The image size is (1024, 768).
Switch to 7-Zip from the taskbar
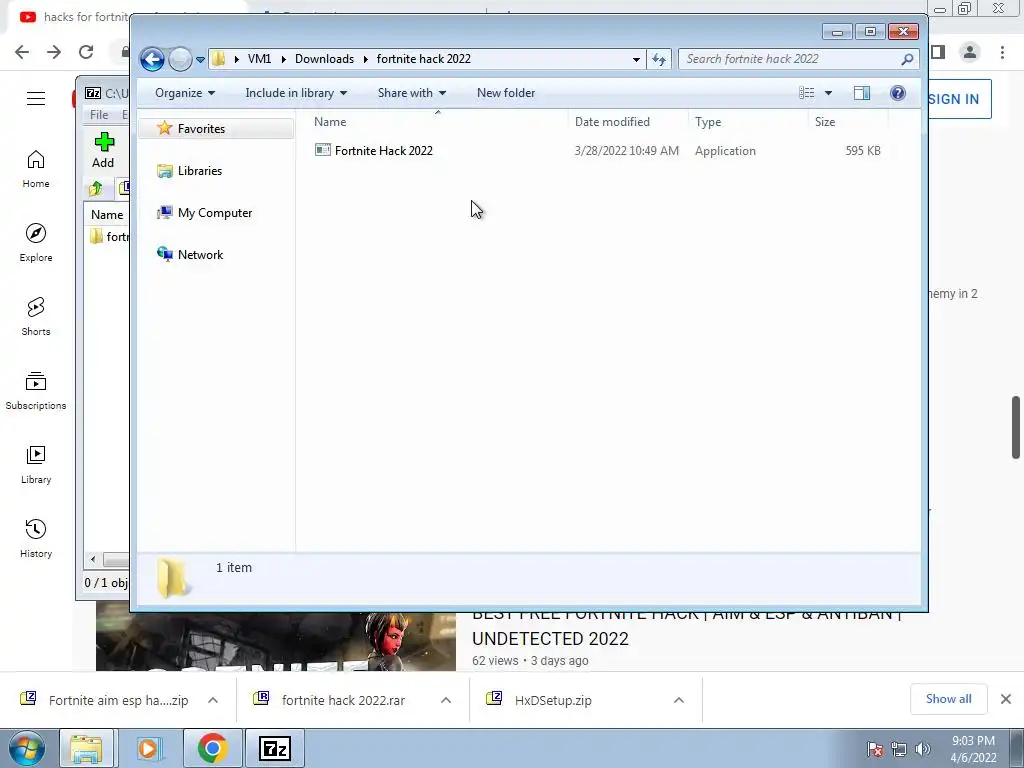pyautogui.click(x=274, y=749)
